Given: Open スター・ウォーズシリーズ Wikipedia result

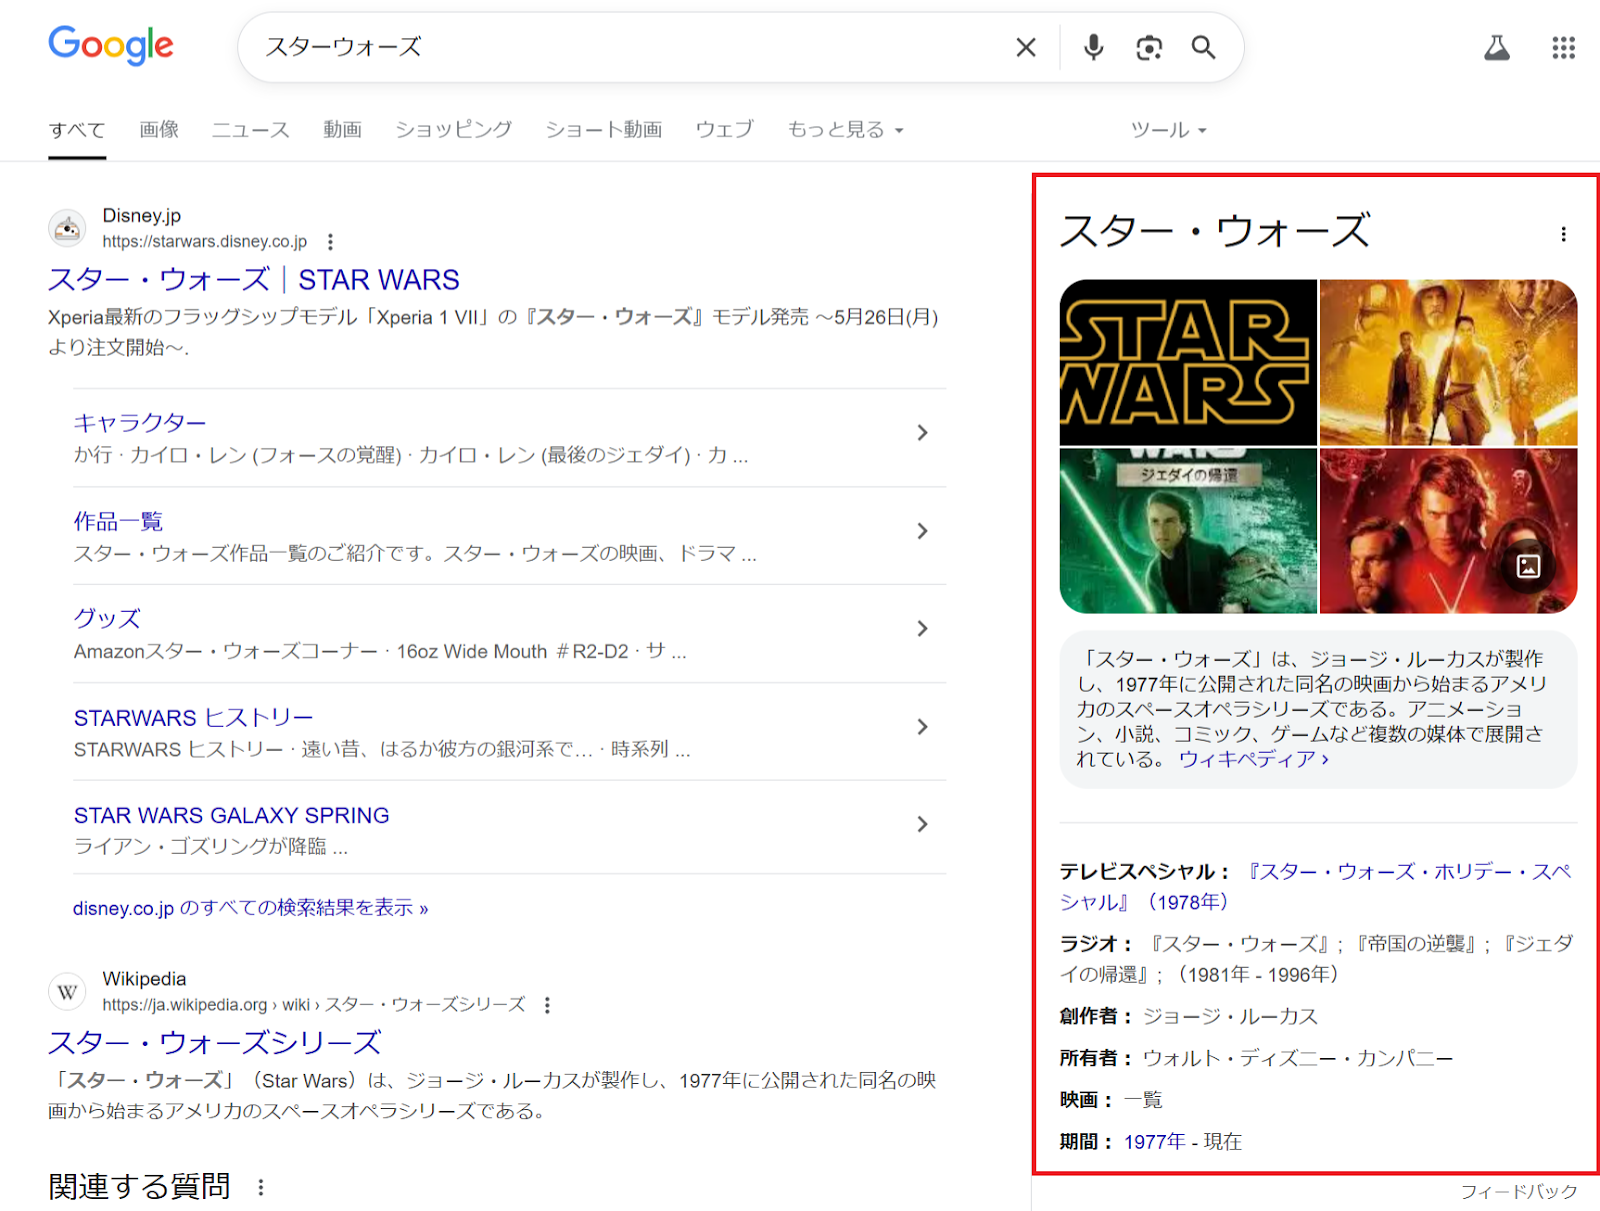Looking at the screenshot, I should (x=215, y=1043).
